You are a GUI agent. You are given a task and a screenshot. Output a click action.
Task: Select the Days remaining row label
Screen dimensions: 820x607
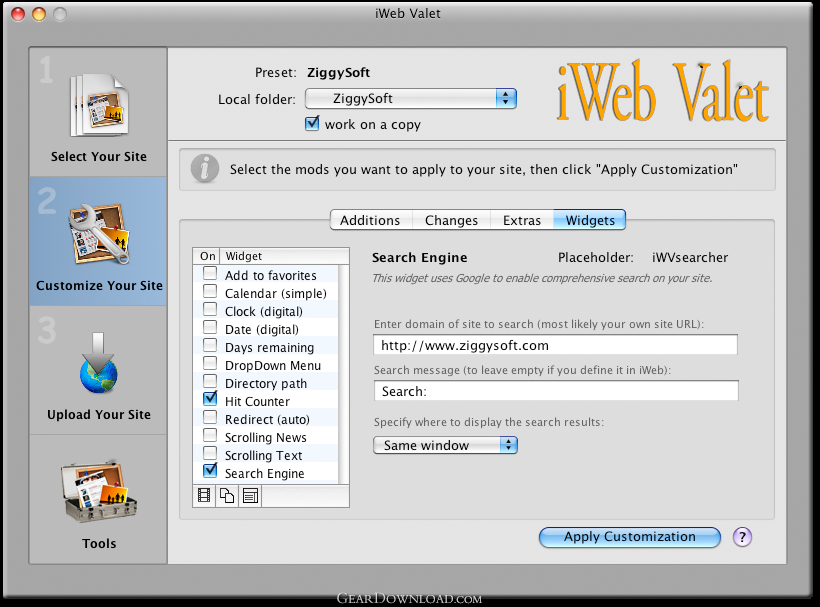click(269, 348)
